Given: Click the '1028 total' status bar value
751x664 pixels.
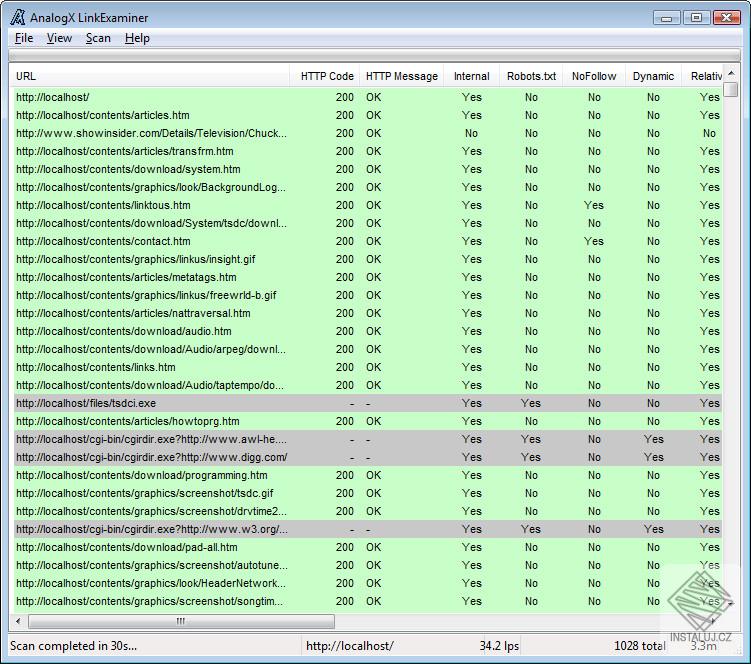Looking at the screenshot, I should [x=640, y=646].
